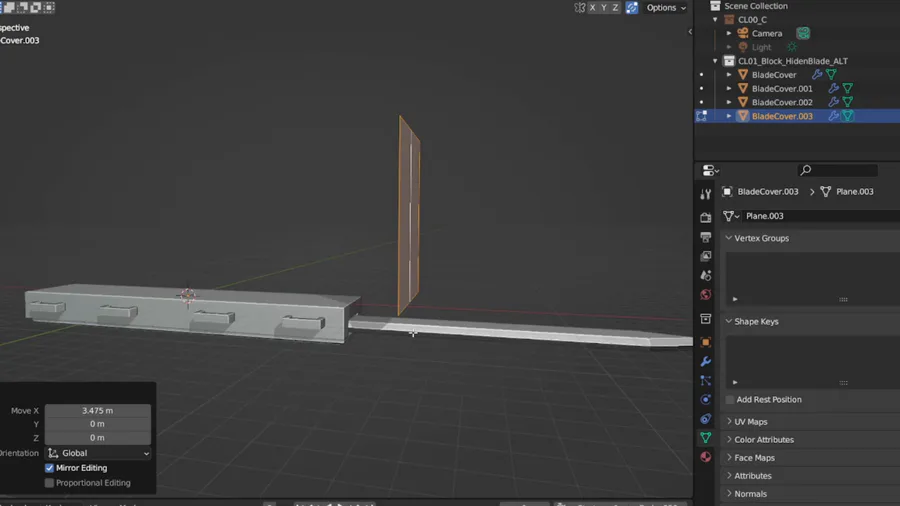Click the Move Z value field
The width and height of the screenshot is (900, 506).
pos(98,438)
